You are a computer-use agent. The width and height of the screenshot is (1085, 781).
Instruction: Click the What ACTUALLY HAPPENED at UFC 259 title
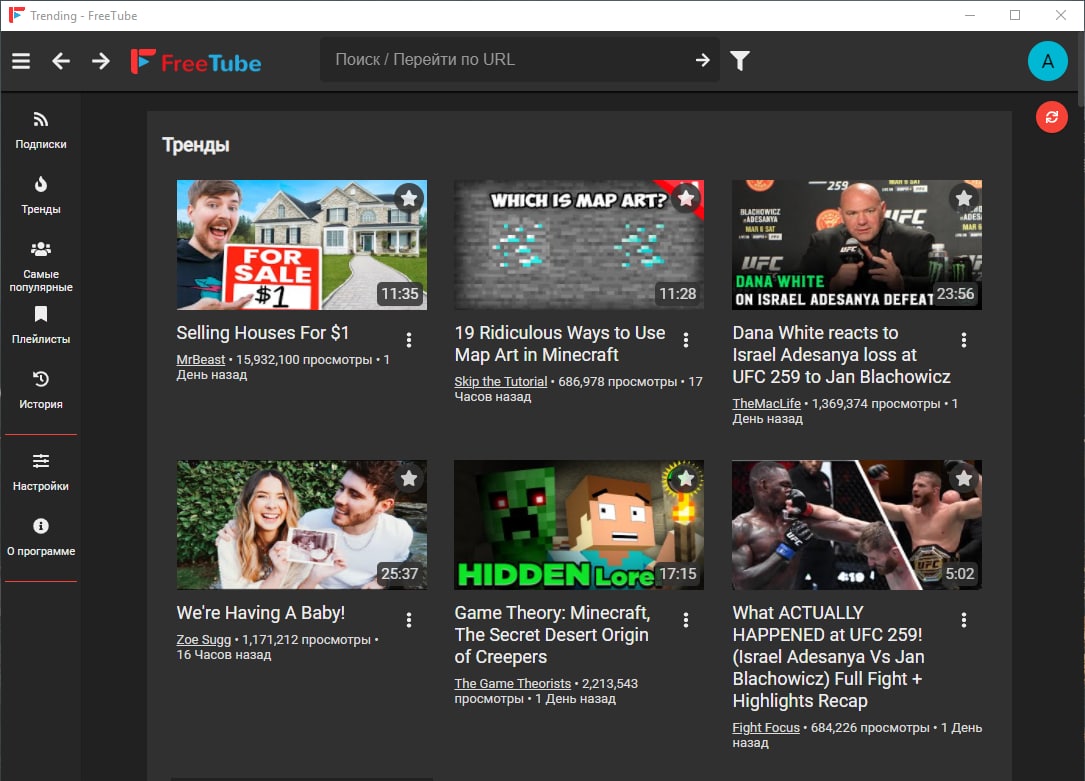pyautogui.click(x=828, y=657)
